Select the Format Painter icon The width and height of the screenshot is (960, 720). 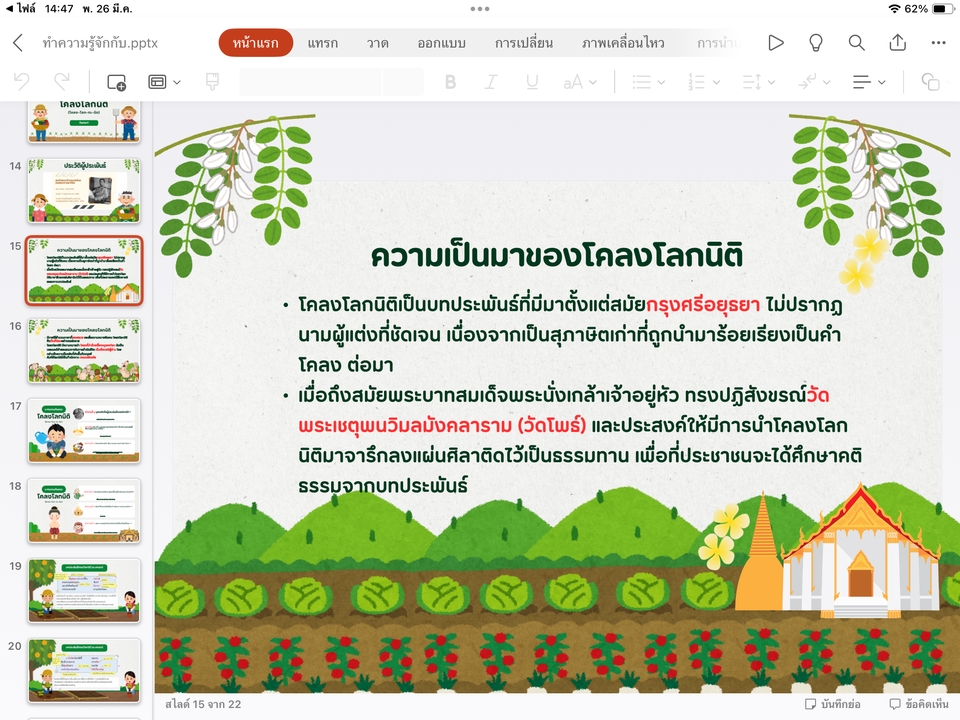(210, 82)
